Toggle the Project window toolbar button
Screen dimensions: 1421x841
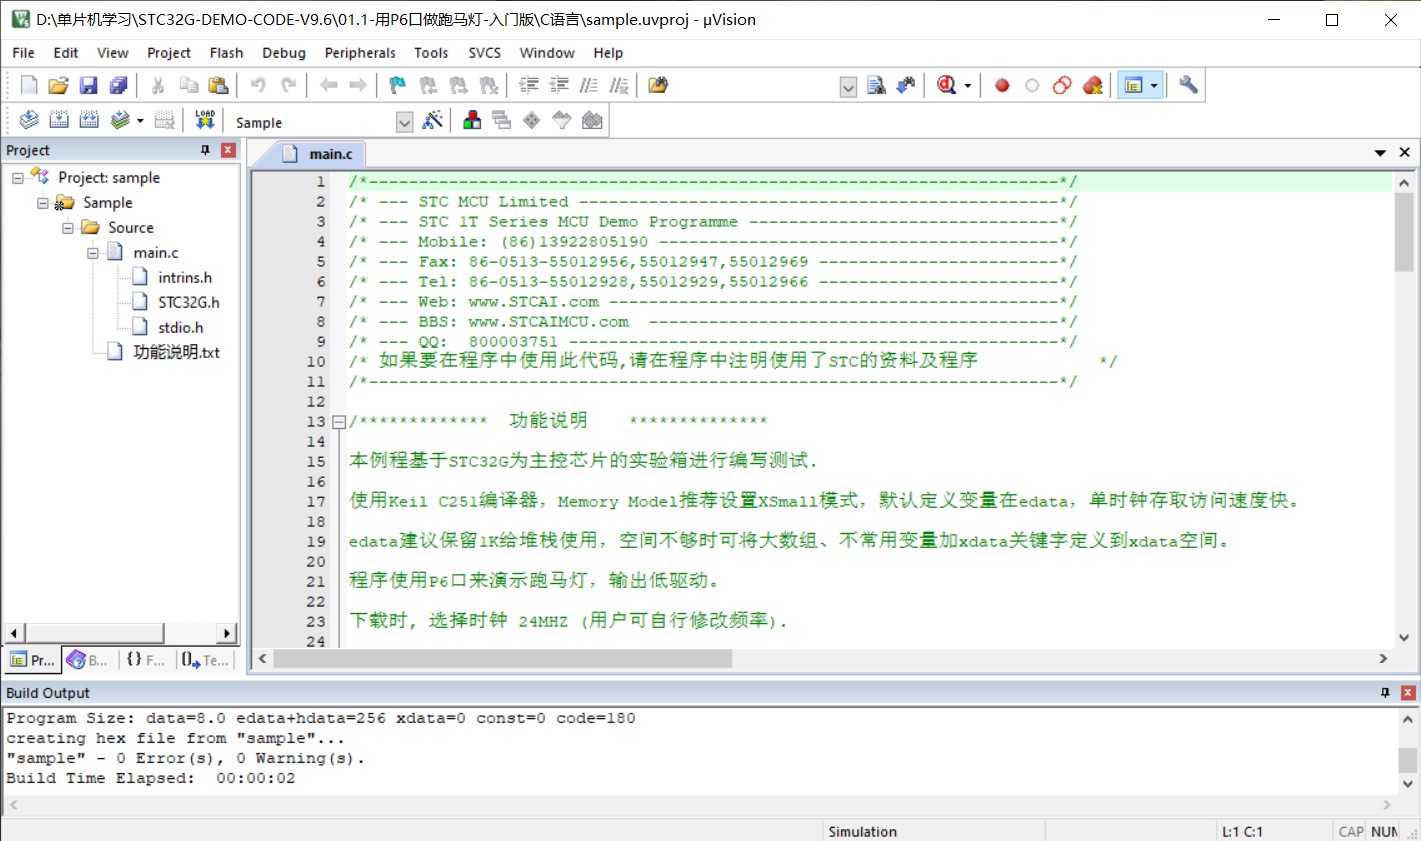click(1133, 85)
